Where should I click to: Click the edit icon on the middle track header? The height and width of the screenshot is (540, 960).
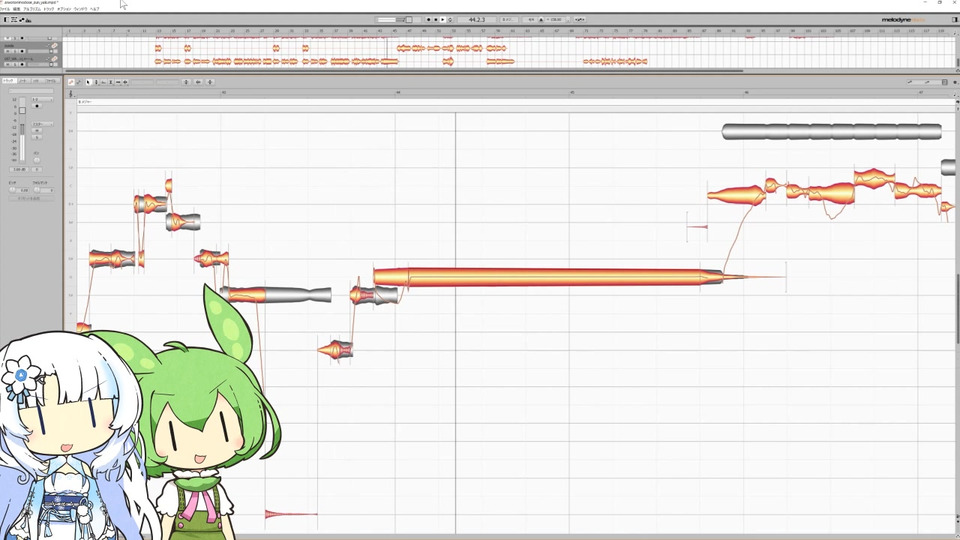coord(54,45)
